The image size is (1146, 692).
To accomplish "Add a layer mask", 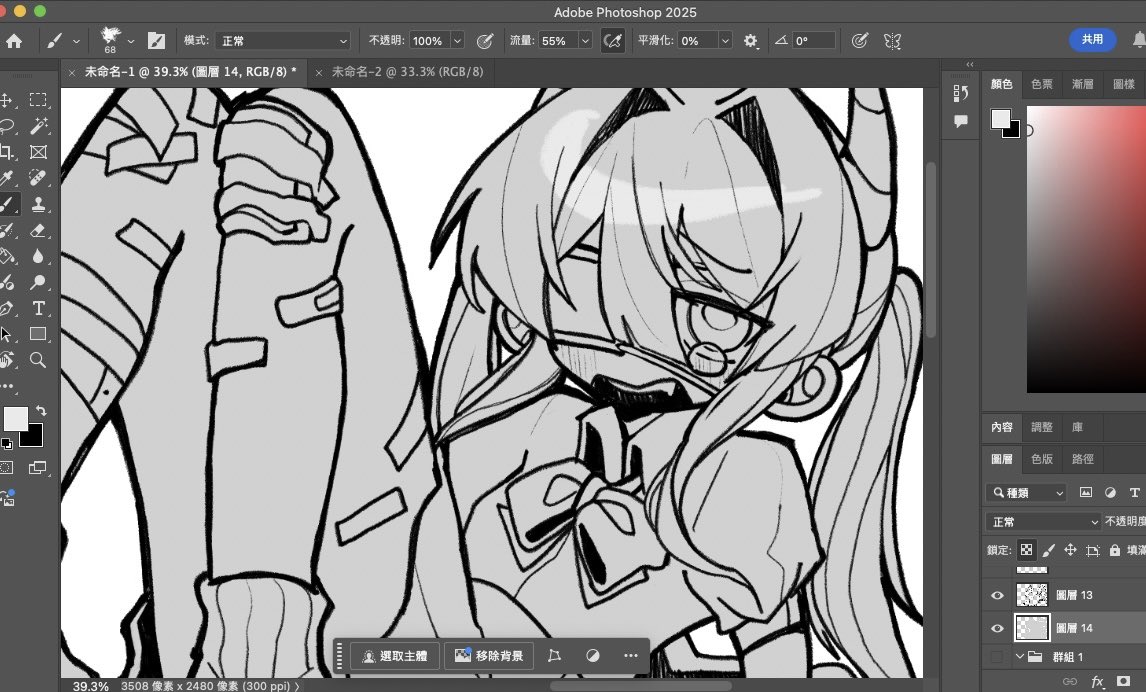I will pos(1123,681).
